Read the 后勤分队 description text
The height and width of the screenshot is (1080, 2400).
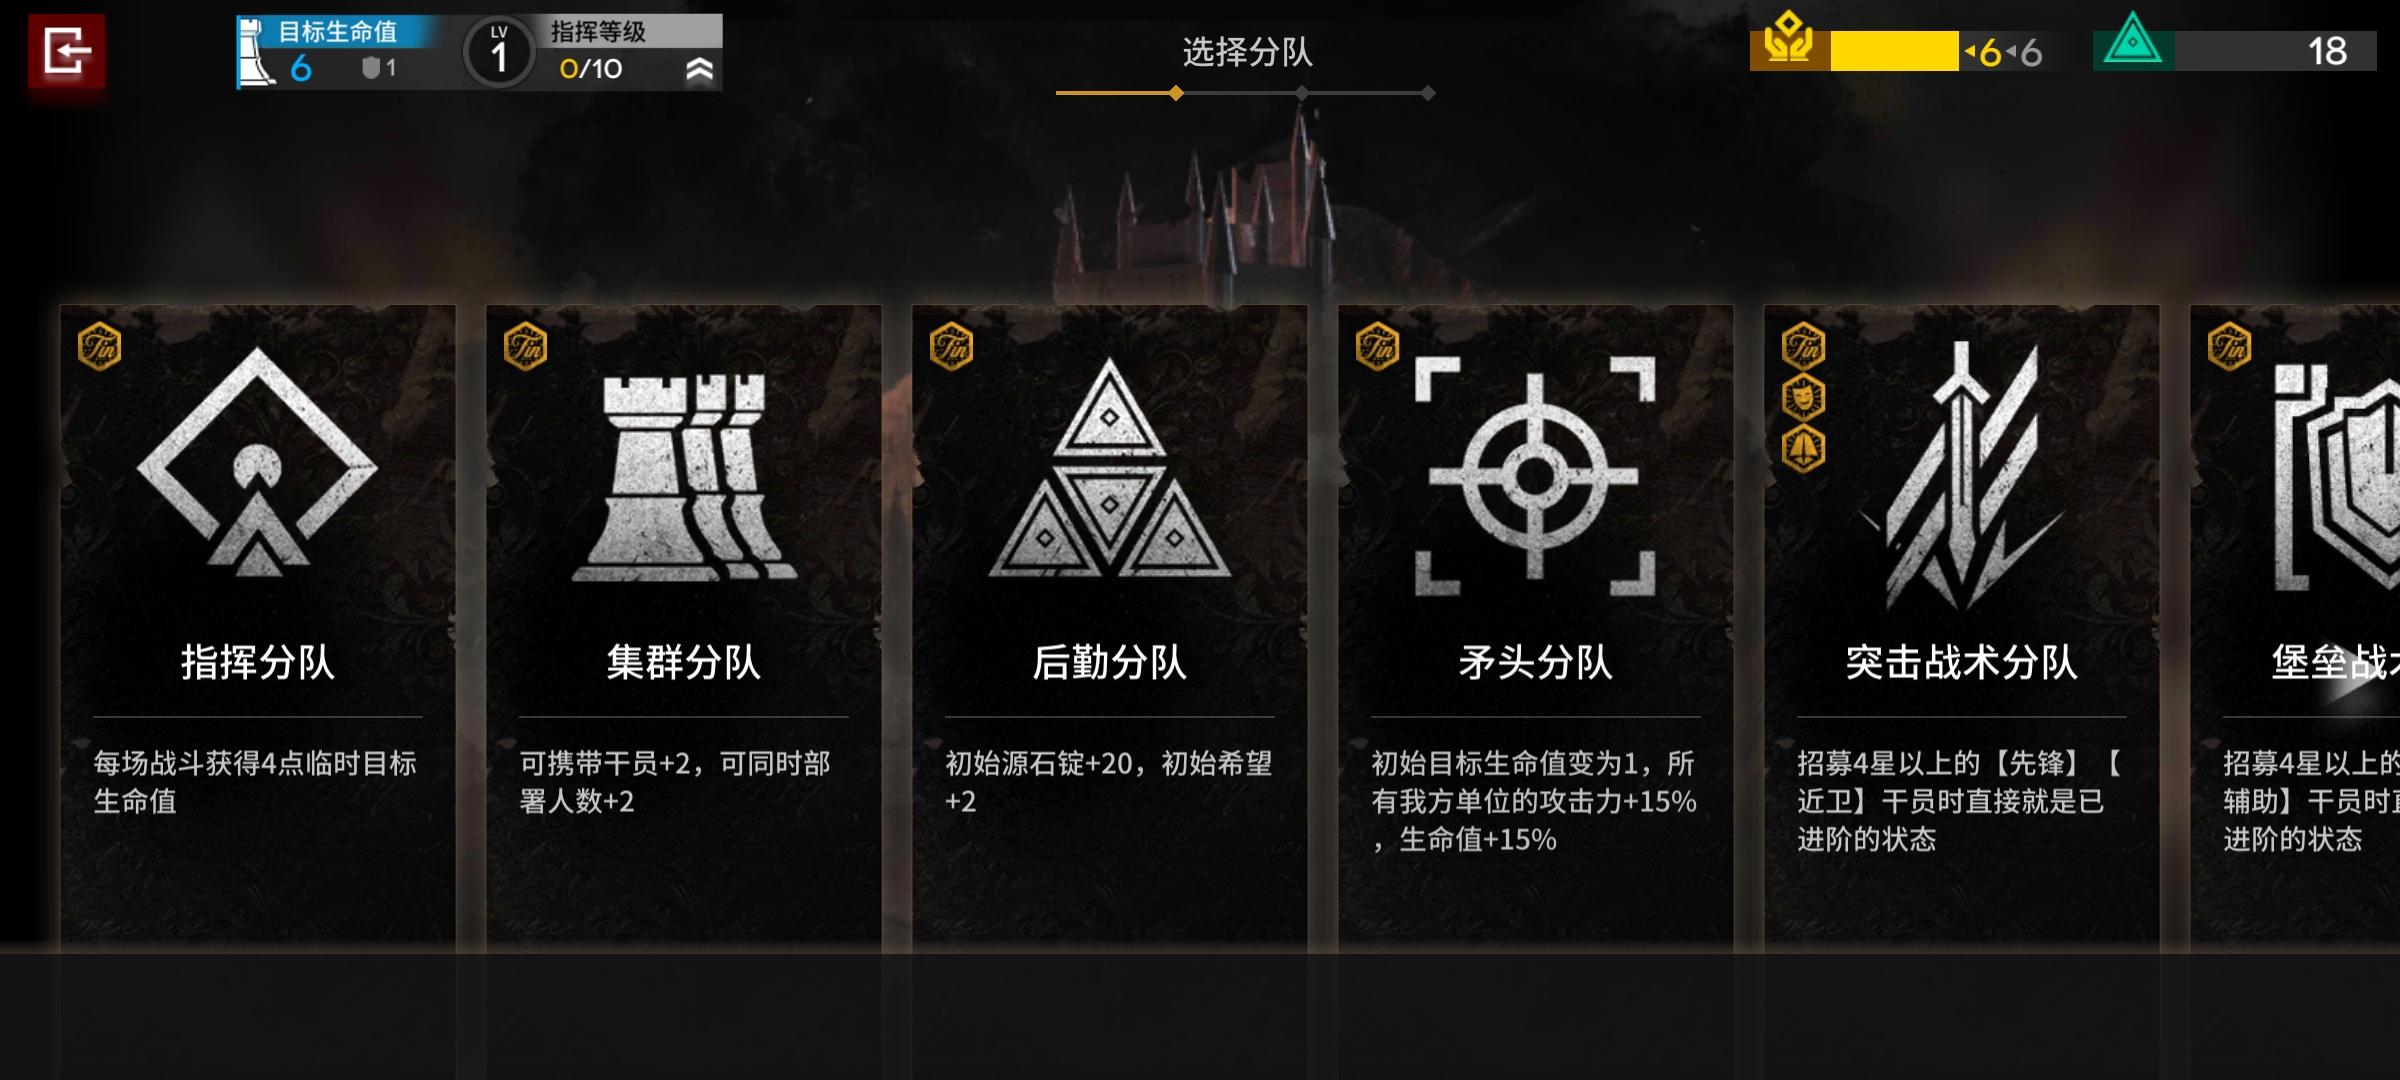[1109, 782]
